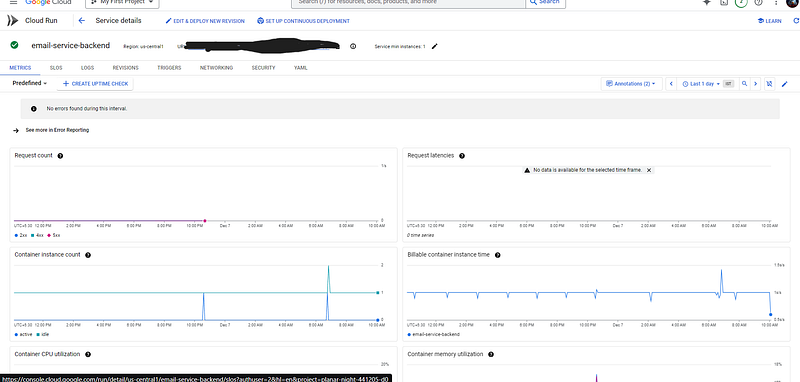
Task: Step to the previous time range
Action: (x=671, y=84)
